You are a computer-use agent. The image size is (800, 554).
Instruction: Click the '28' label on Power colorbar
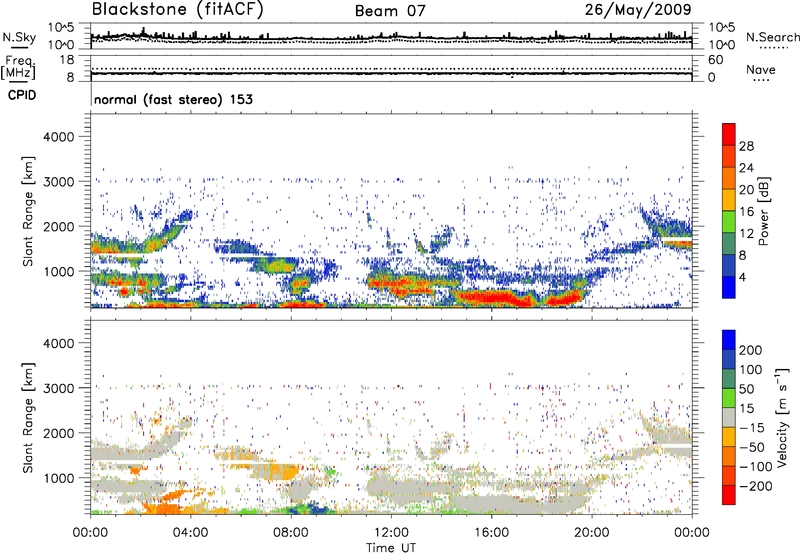click(746, 146)
